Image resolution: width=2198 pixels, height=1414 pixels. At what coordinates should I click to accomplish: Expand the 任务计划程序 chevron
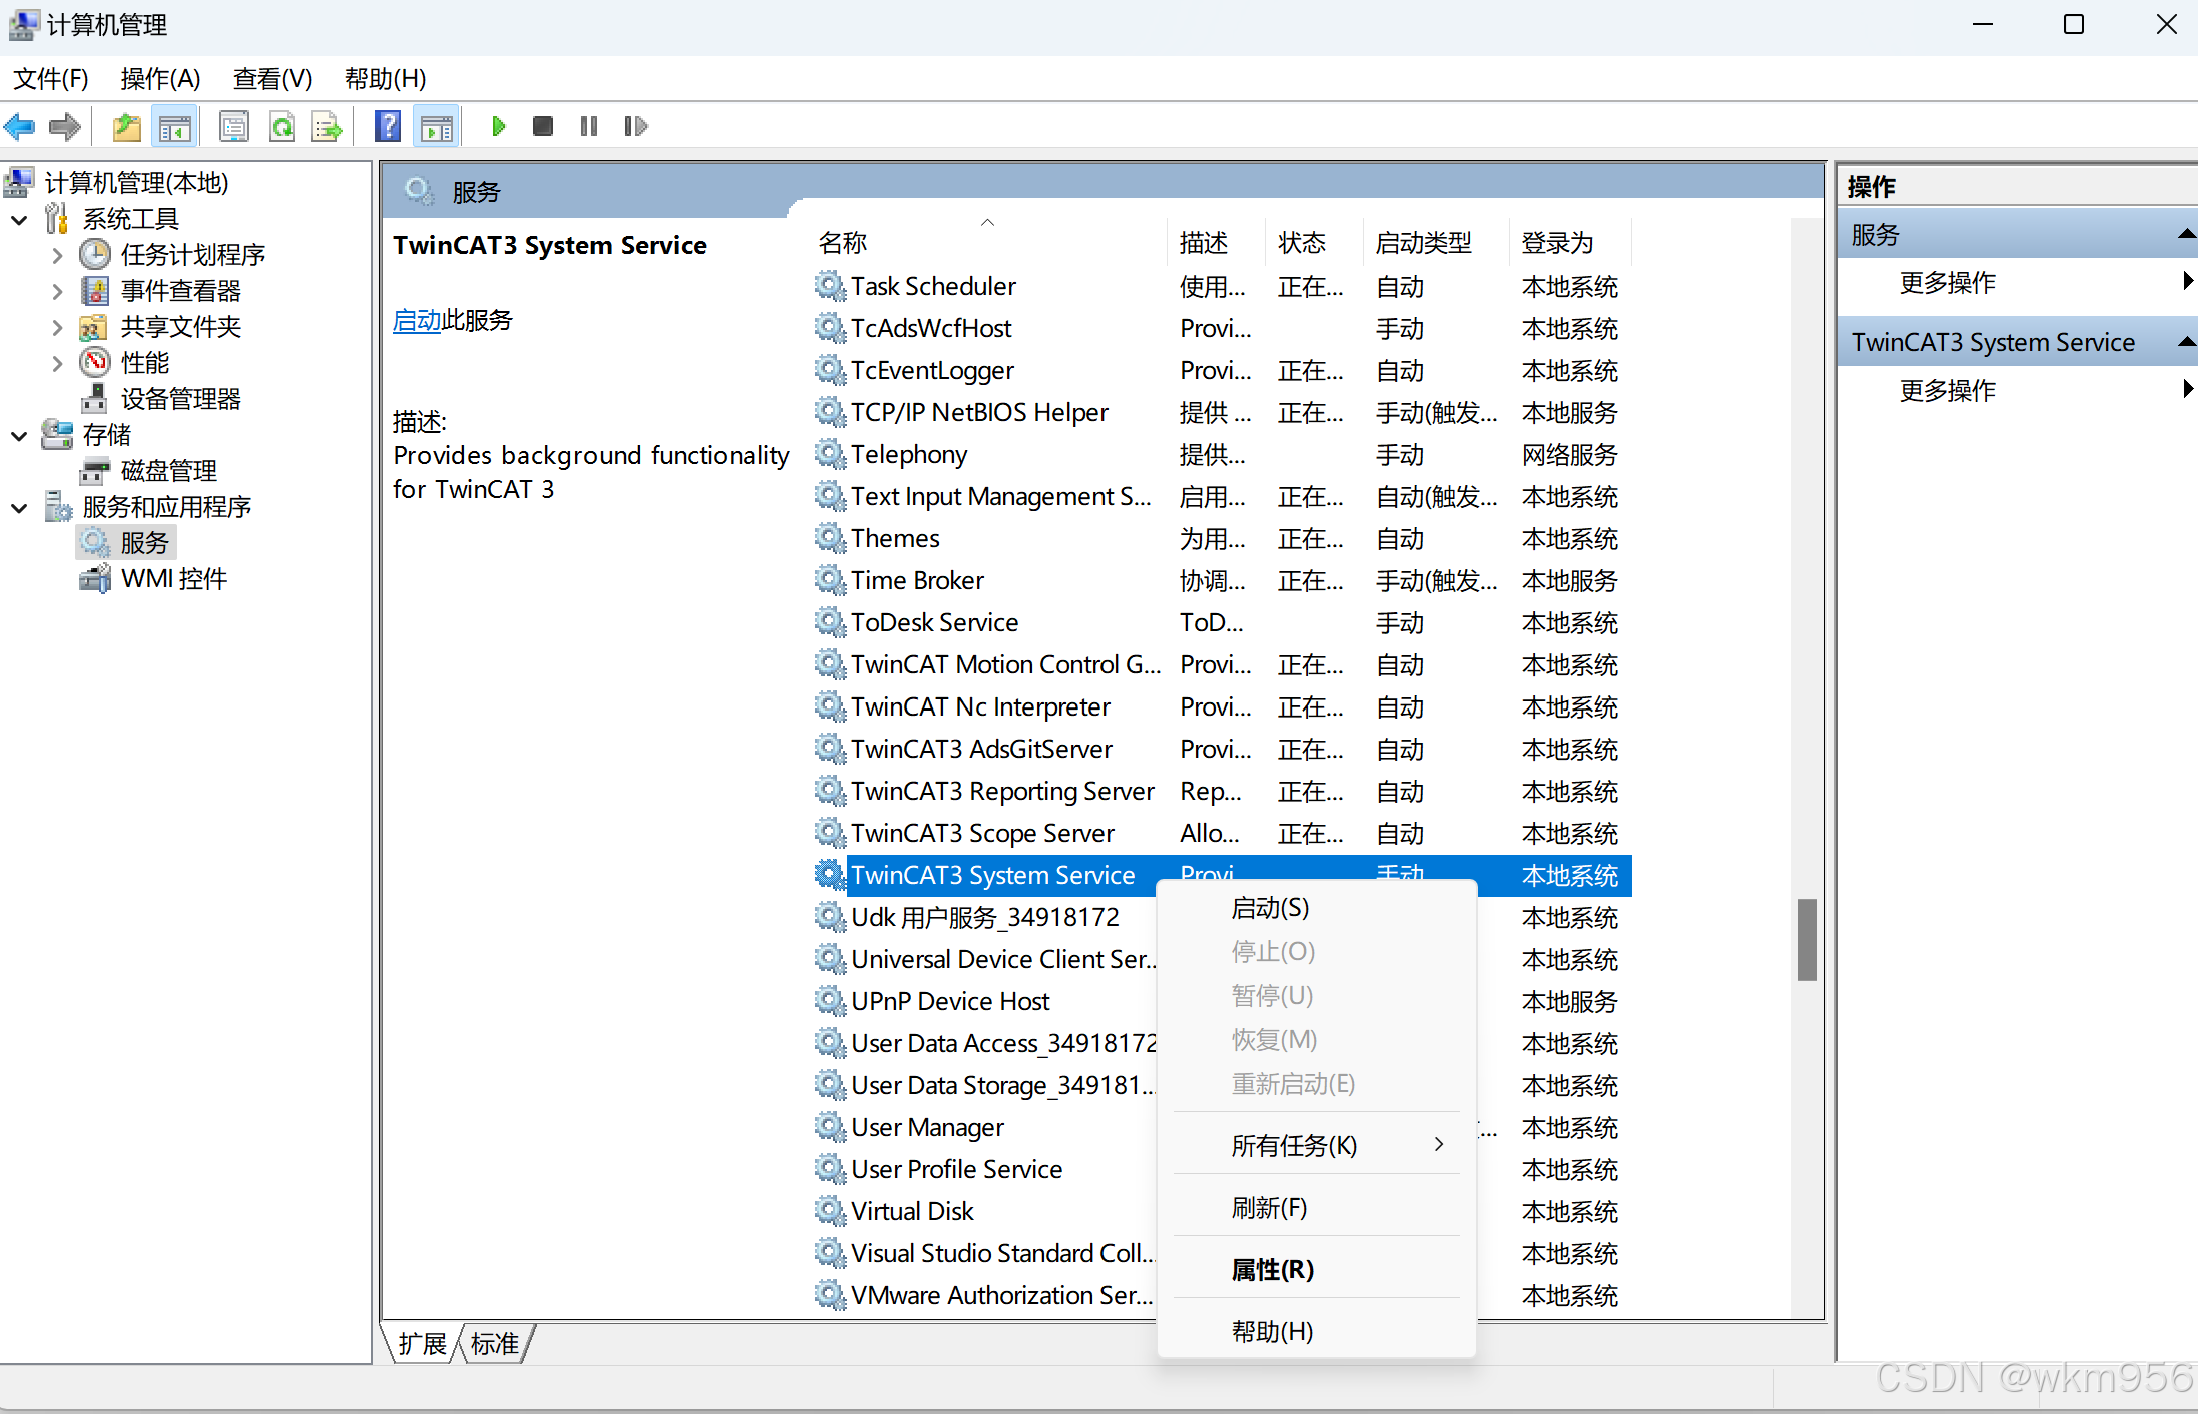click(57, 255)
